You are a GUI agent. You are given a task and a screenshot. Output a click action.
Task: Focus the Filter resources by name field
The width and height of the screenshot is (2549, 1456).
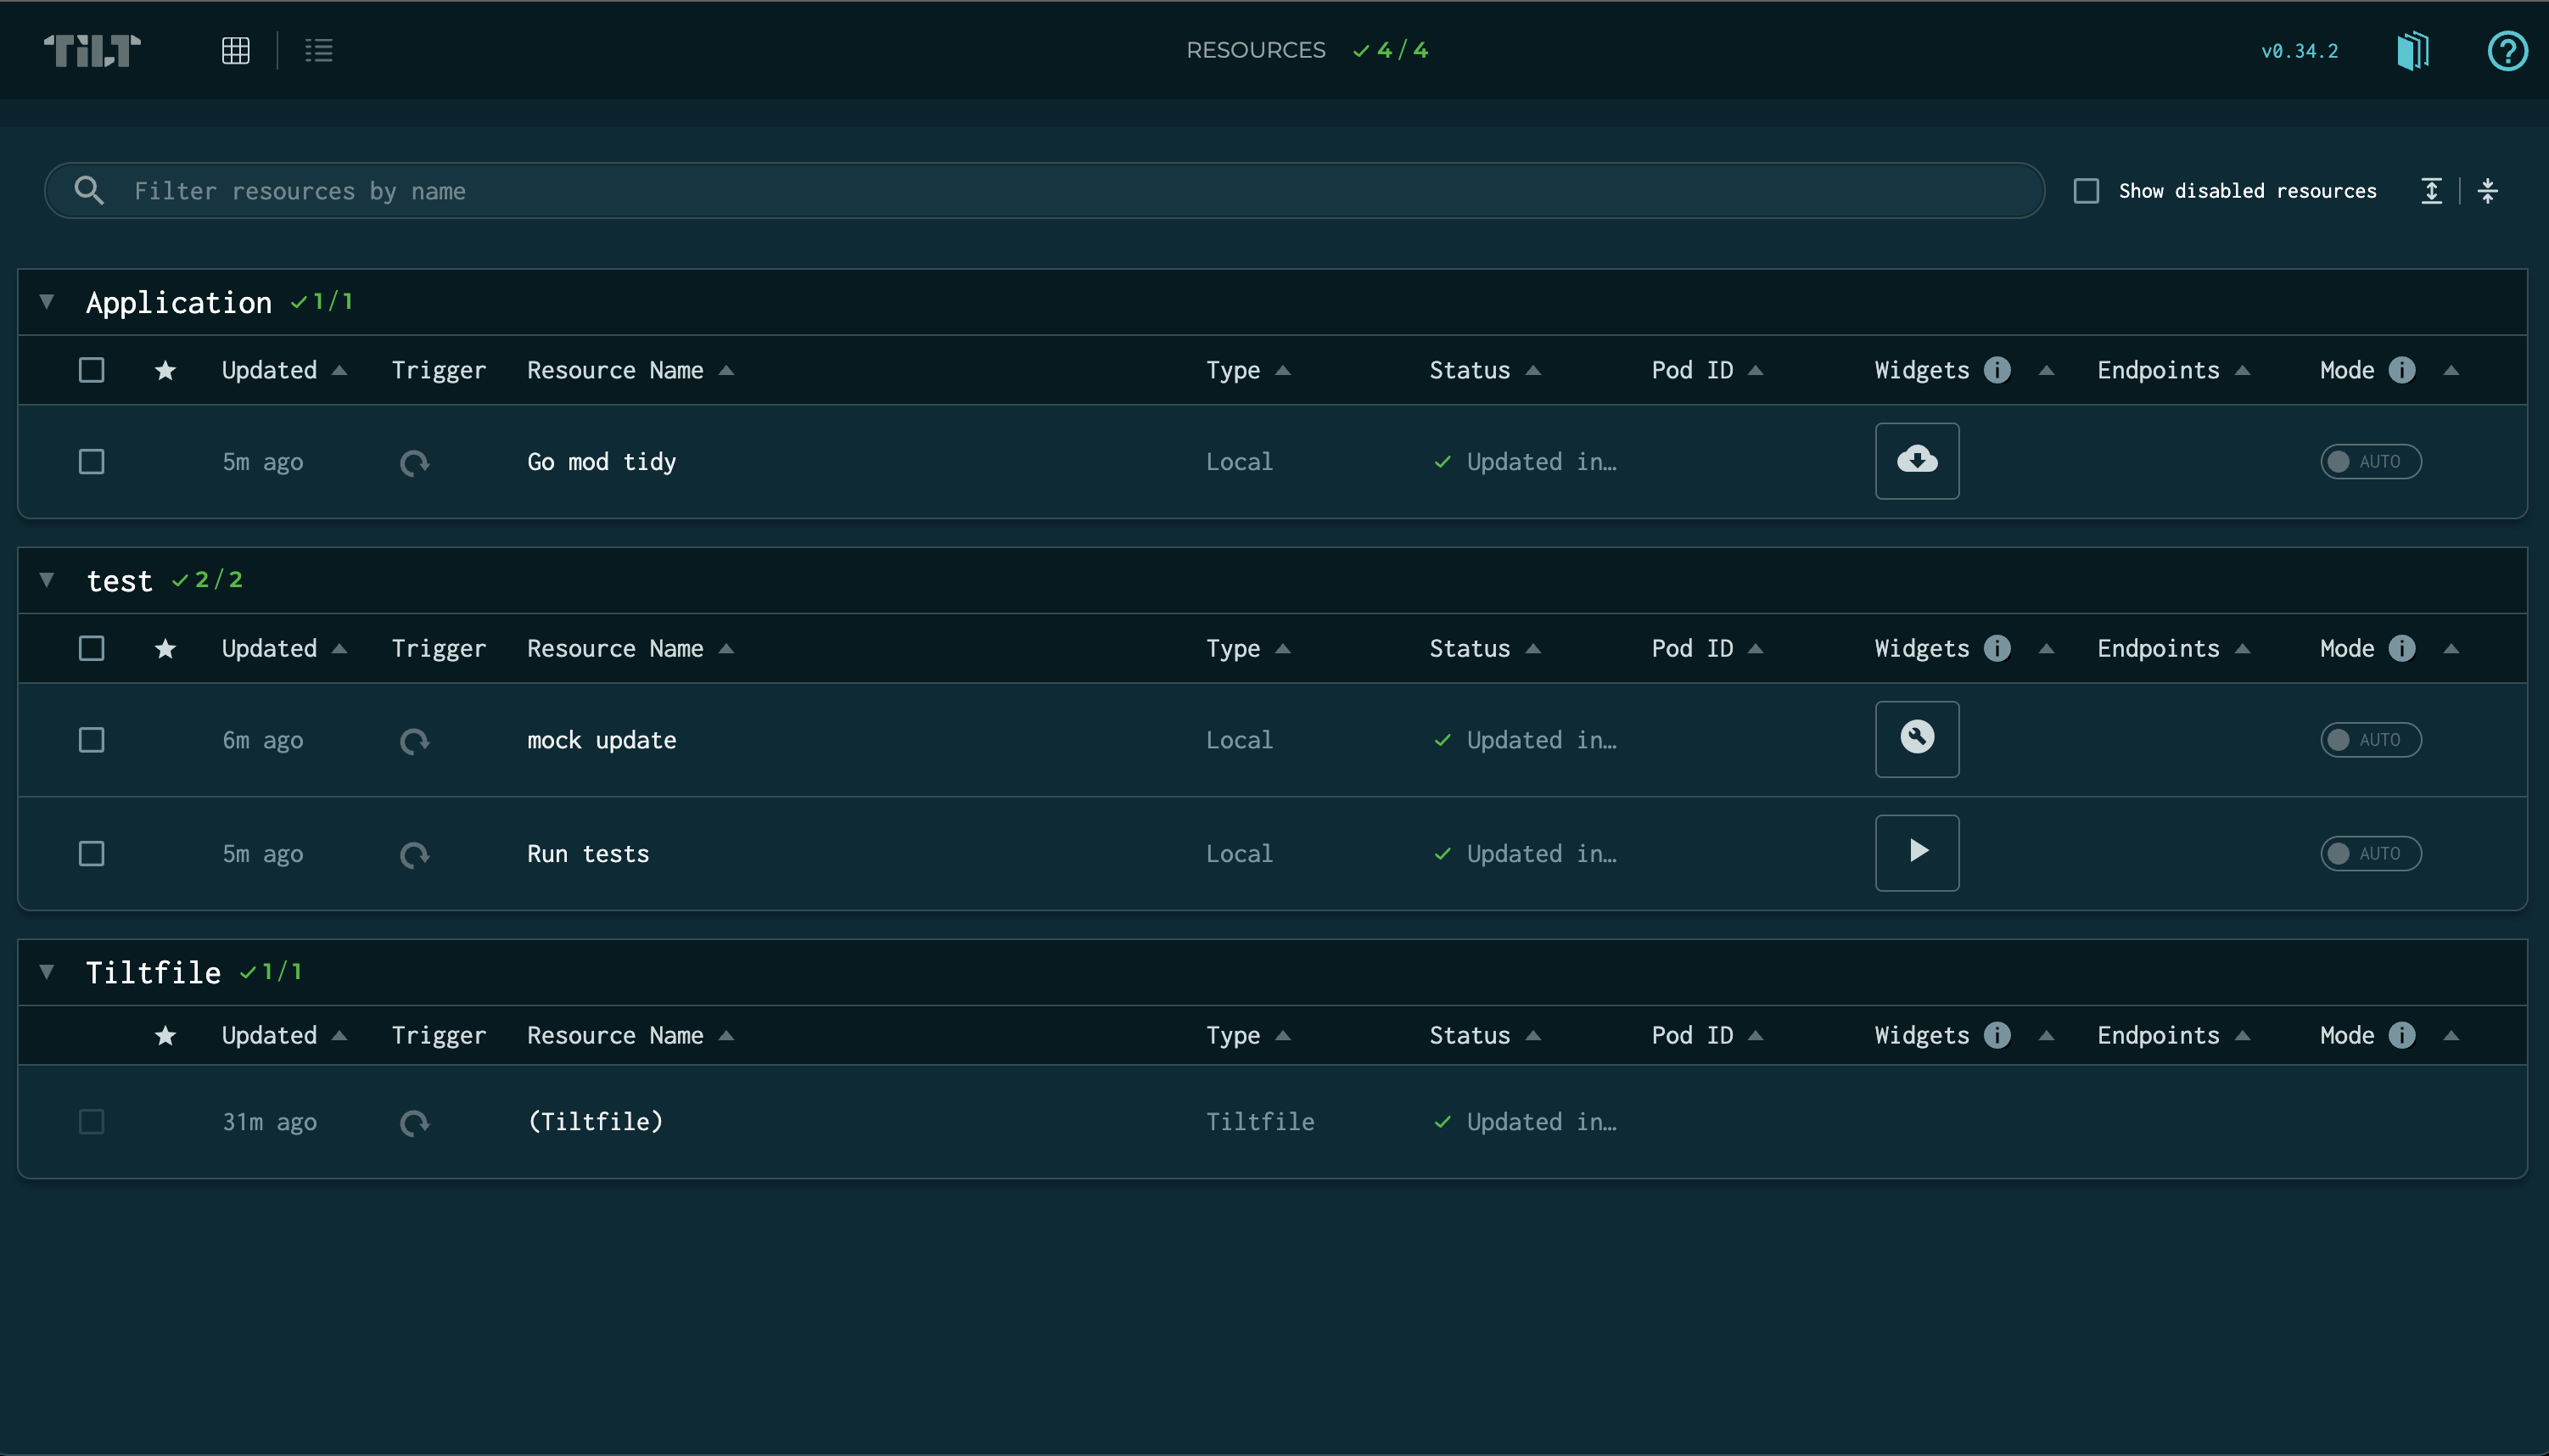[1044, 190]
